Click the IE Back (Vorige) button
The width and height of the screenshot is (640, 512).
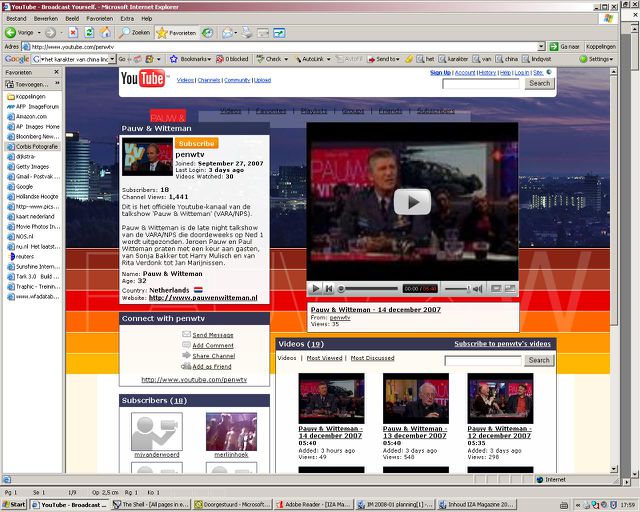tap(20, 33)
